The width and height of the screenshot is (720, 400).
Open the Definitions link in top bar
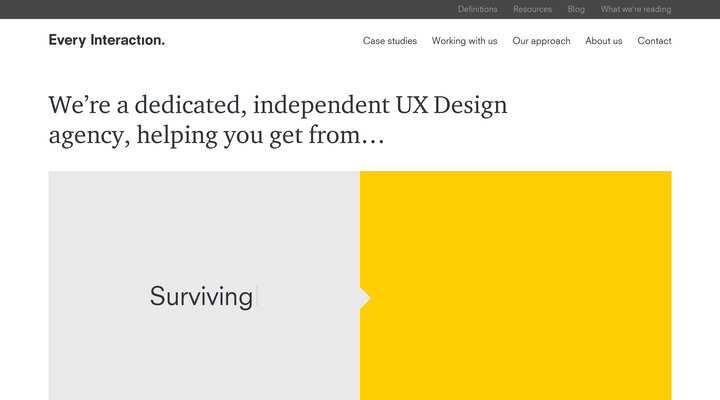point(477,9)
